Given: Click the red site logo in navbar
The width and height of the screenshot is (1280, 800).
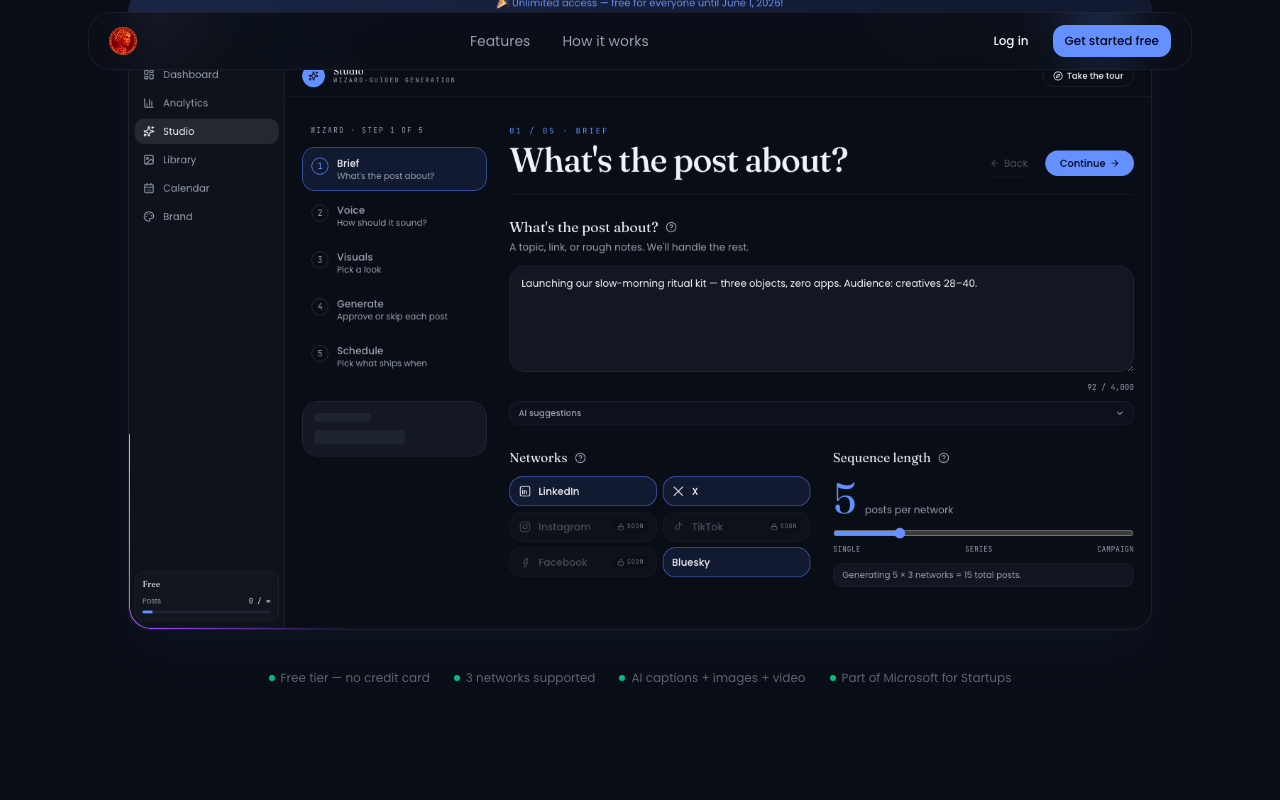Looking at the screenshot, I should point(123,41).
